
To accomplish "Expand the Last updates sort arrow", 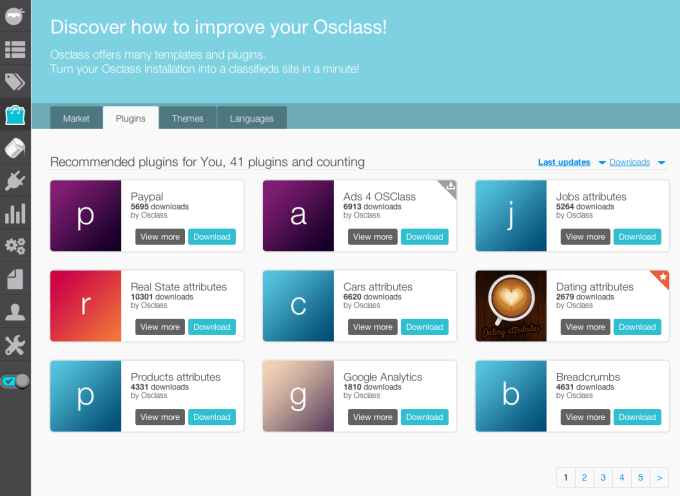I will point(602,163).
